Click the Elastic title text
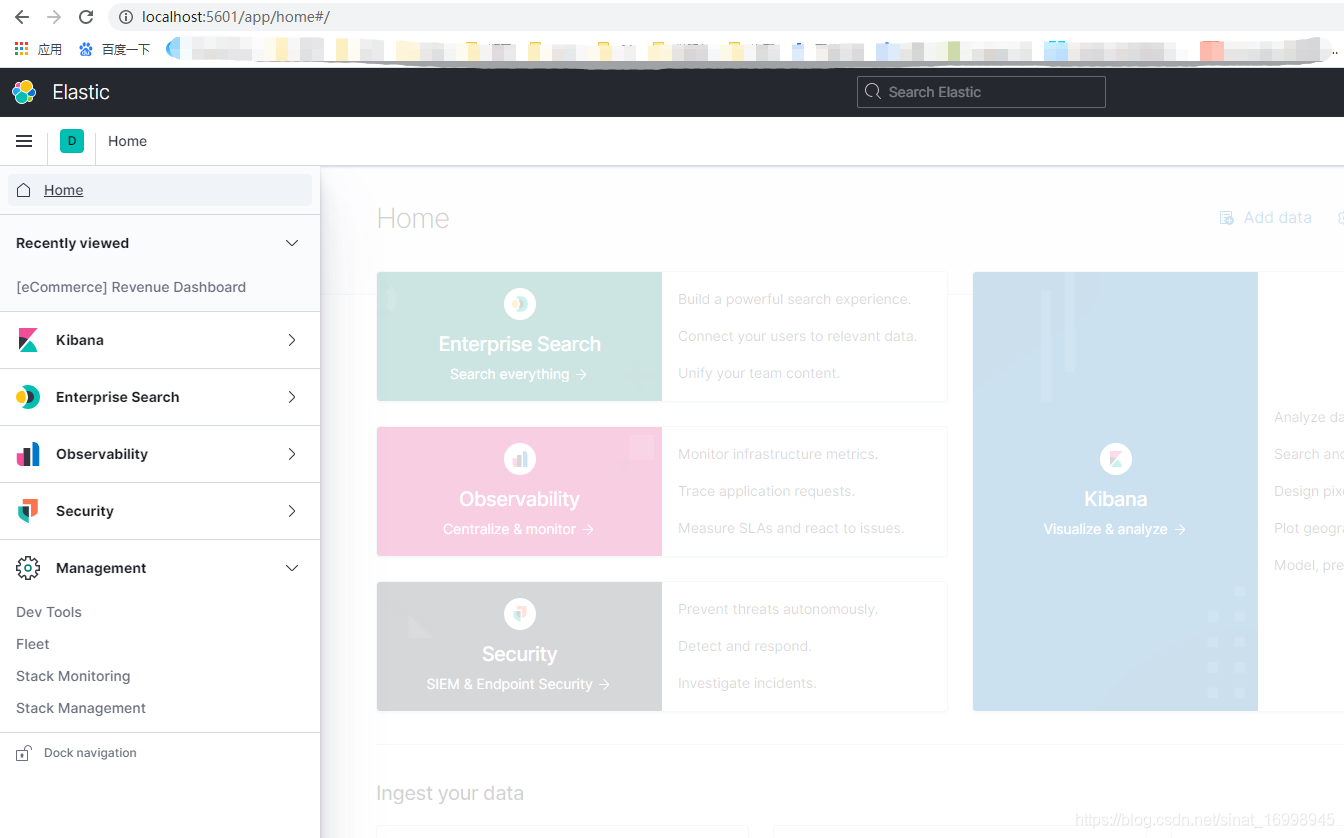 [81, 92]
